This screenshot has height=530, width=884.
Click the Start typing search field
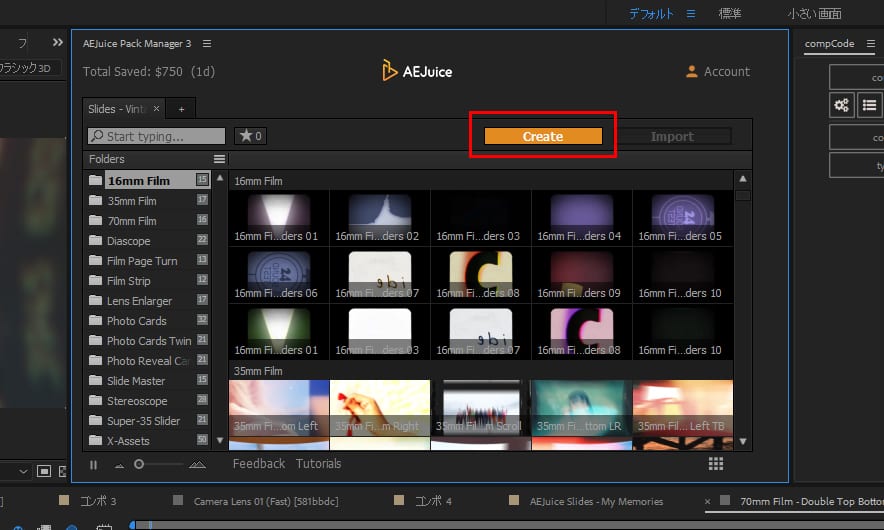[x=157, y=136]
